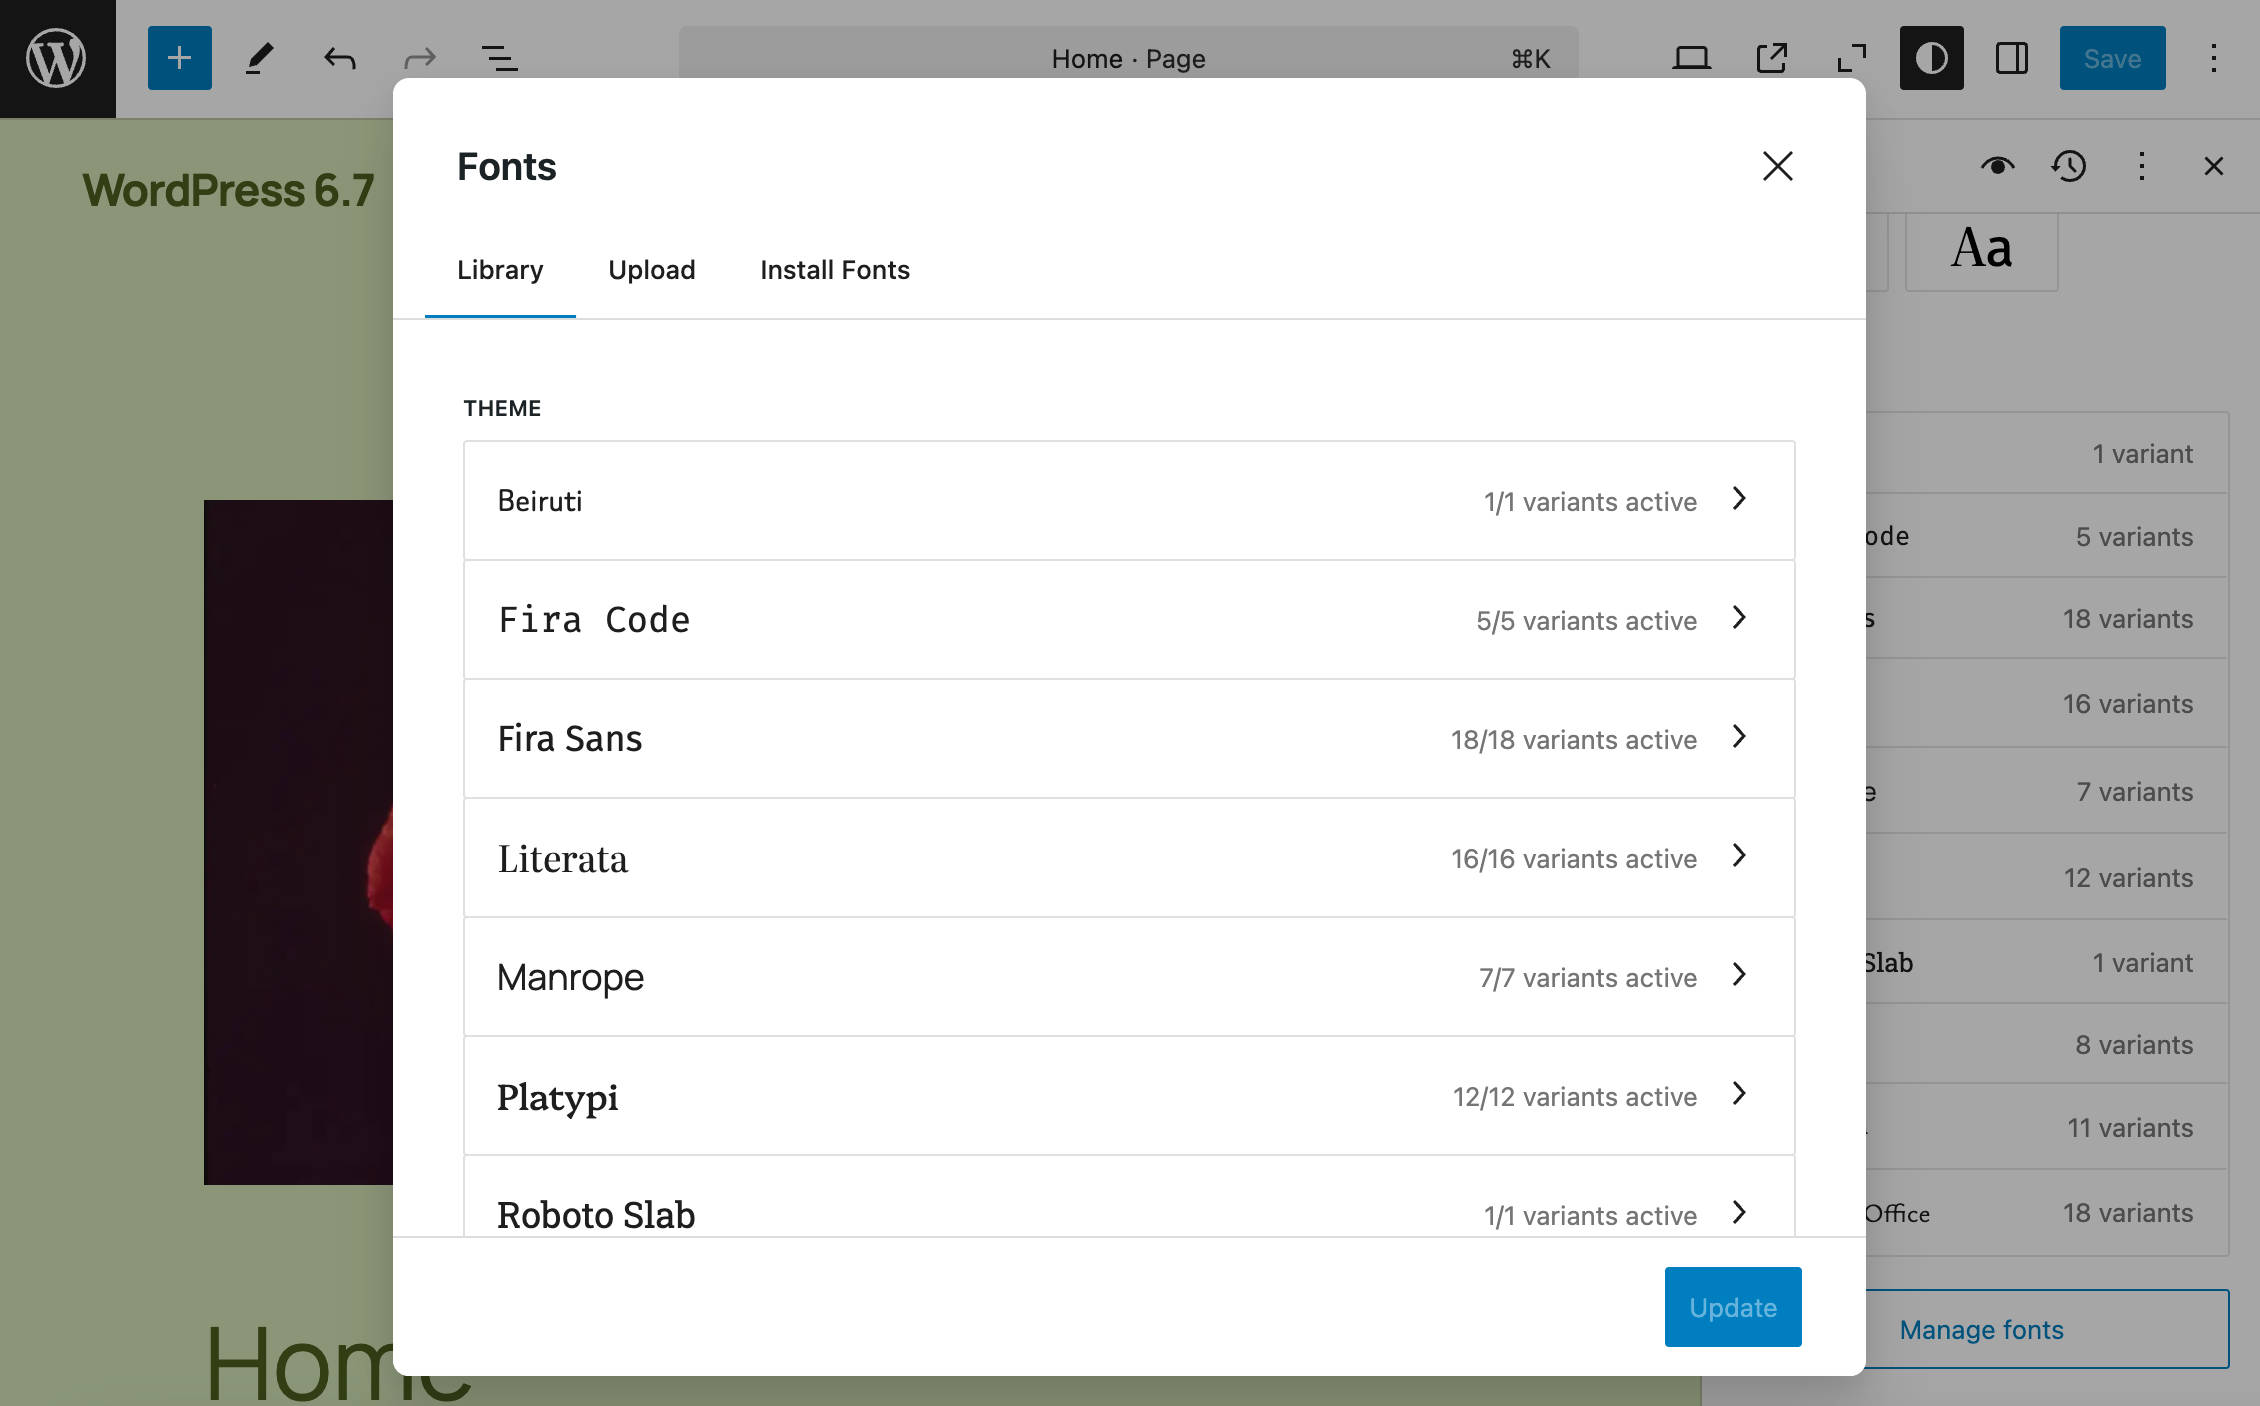Open the Document Overview list view

[500, 58]
